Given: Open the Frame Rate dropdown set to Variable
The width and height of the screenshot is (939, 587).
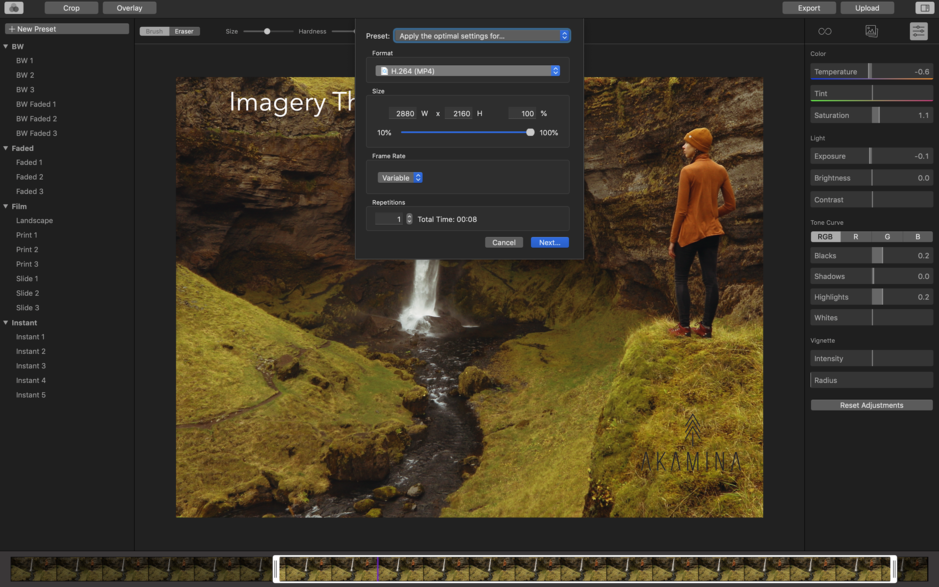Looking at the screenshot, I should [400, 177].
